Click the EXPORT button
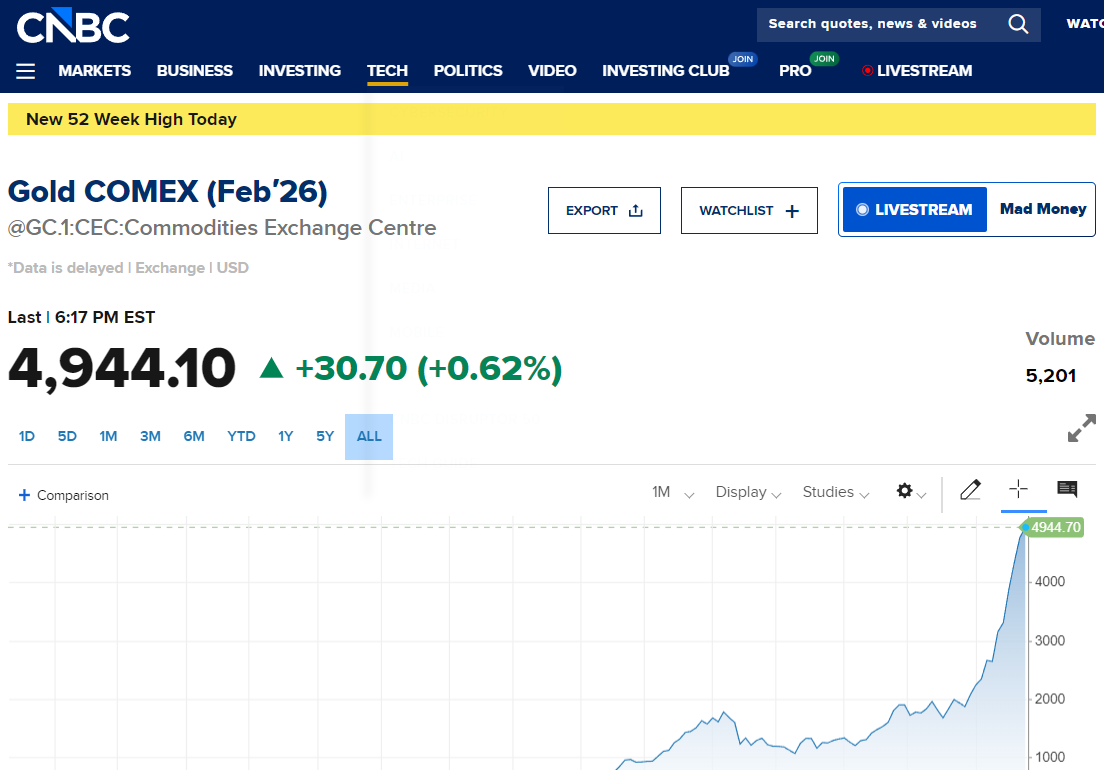The height and width of the screenshot is (770, 1104). (x=604, y=210)
